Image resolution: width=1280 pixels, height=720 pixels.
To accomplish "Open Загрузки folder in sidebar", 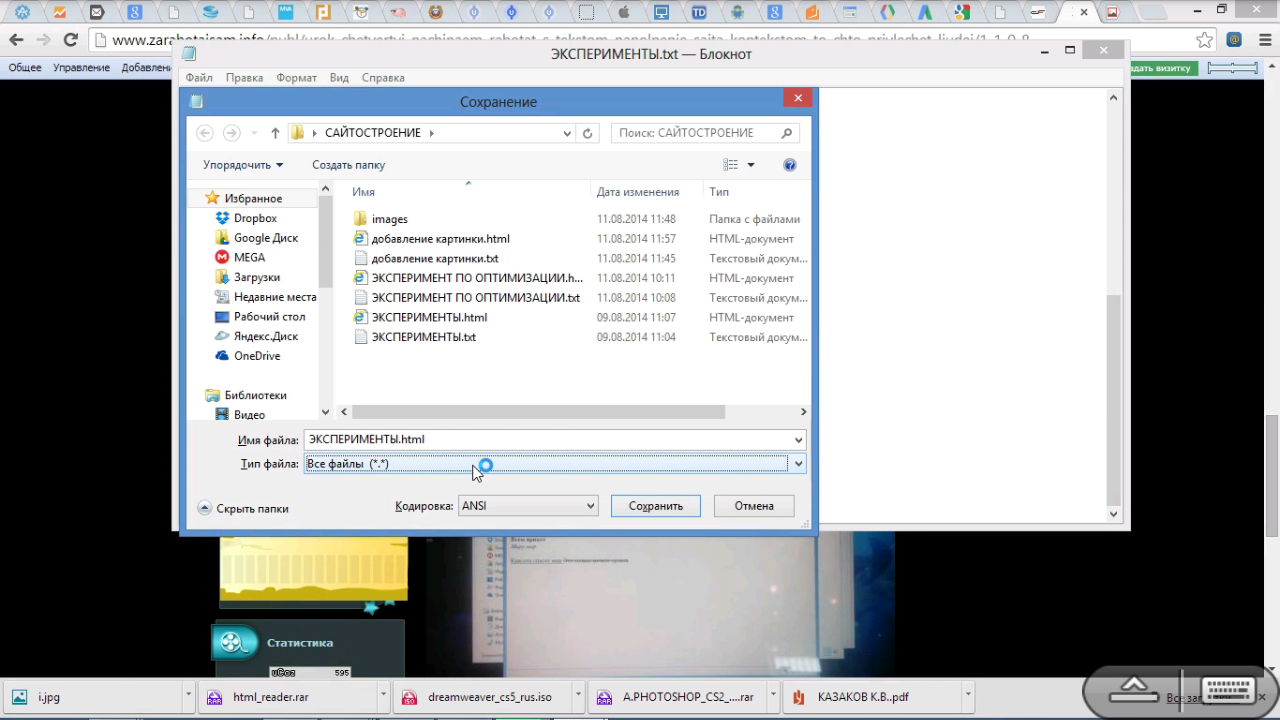I will (248, 277).
